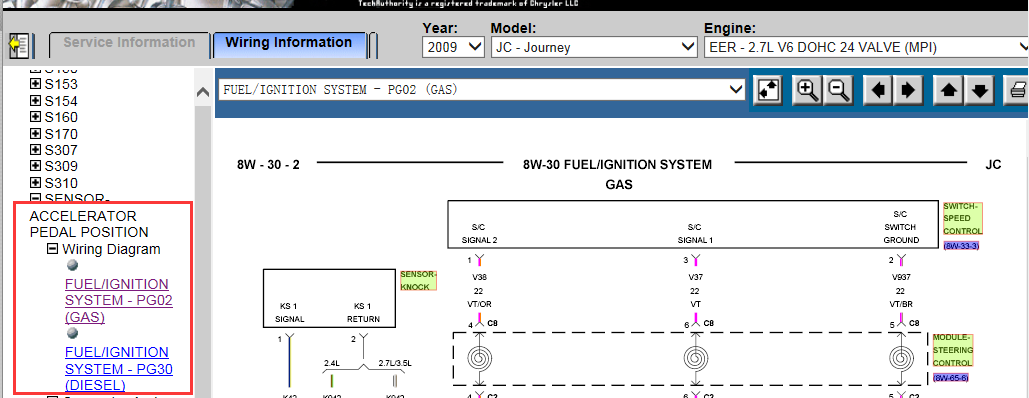Screen dimensions: 1029x398
Task: Follow the (8W-33-3) diagram reference
Action: pos(961,246)
